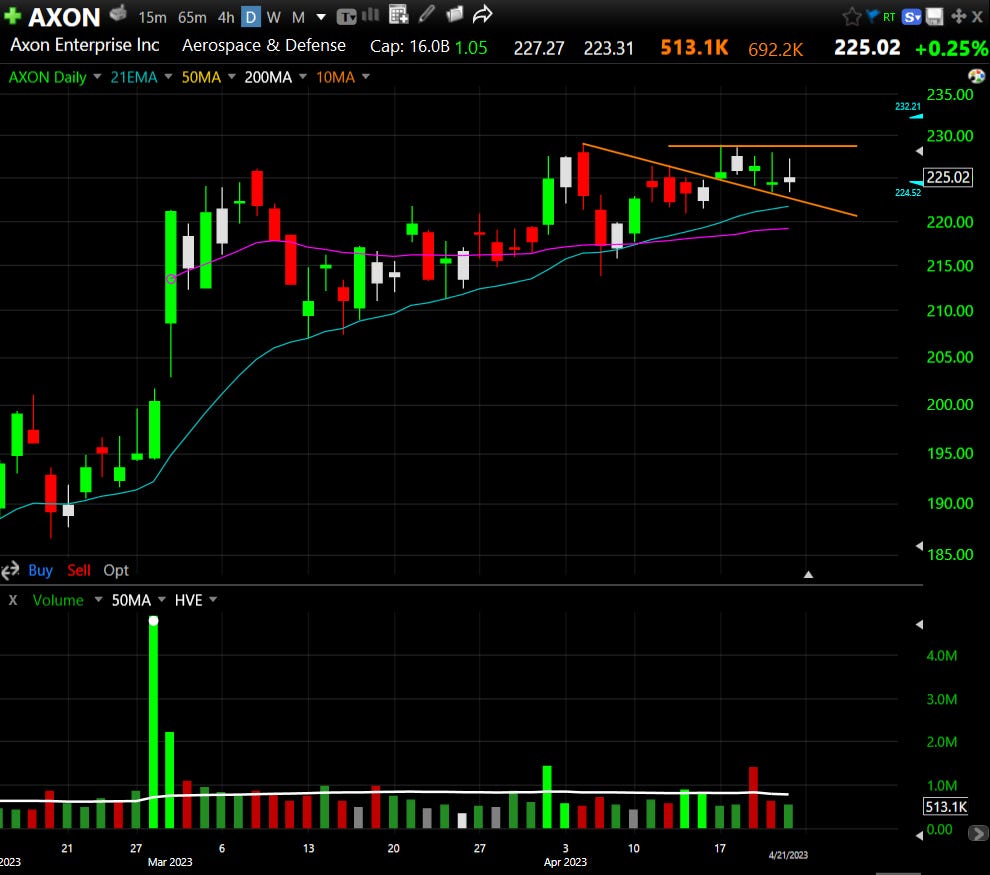Open the 21EMA dropdown arrow
Image resolution: width=990 pixels, height=875 pixels.
pyautogui.click(x=168, y=76)
